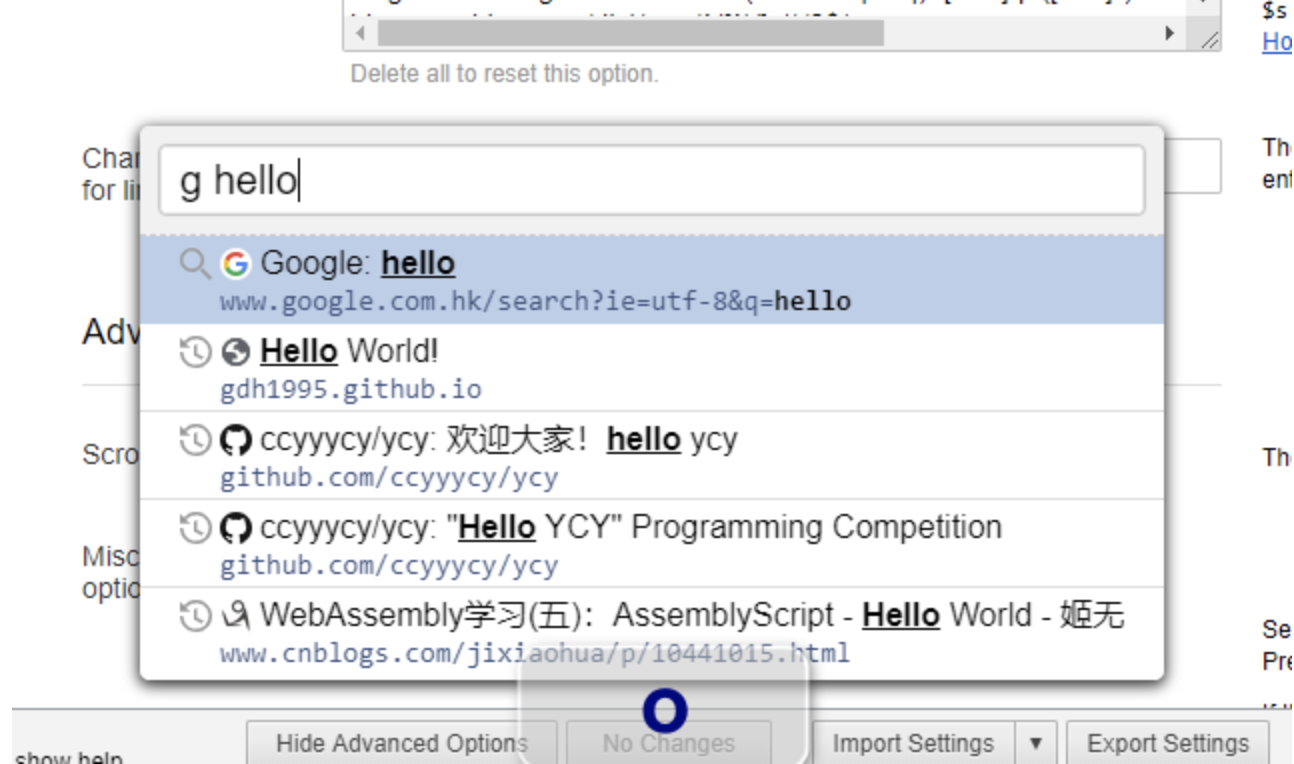The width and height of the screenshot is (1294, 764).
Task: Click the globe favicon of Hello World!
Action: pos(235,352)
